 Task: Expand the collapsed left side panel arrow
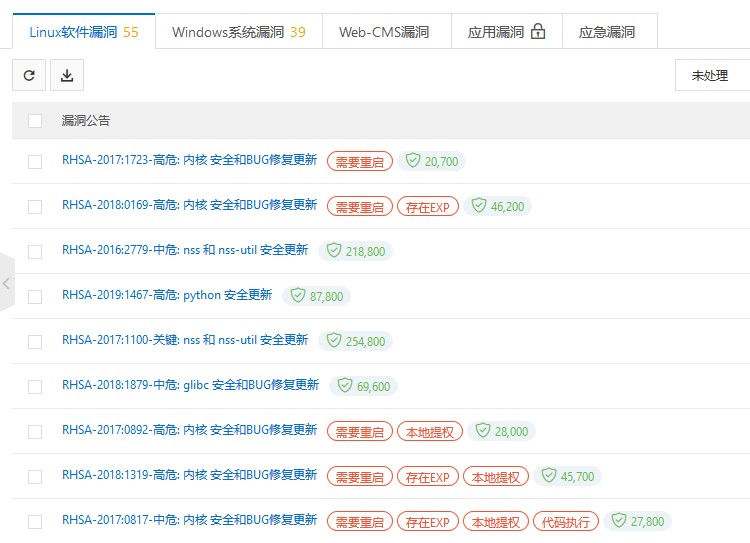click(6, 284)
